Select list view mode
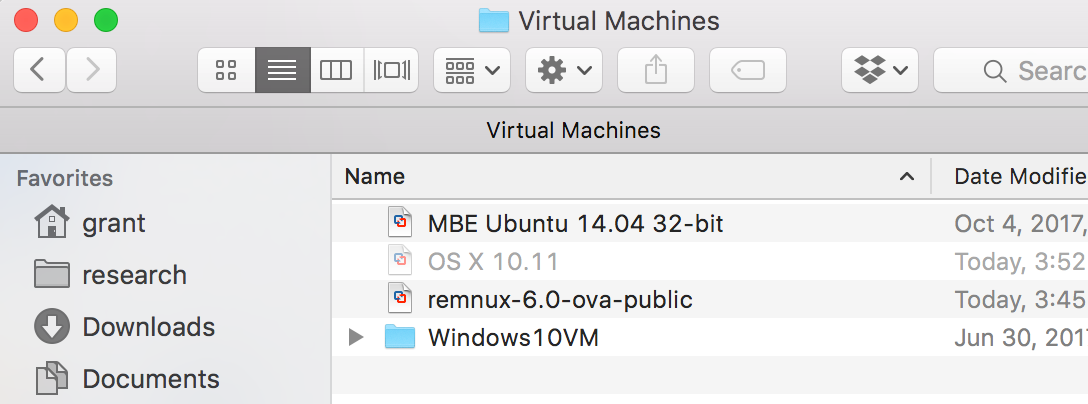Image resolution: width=1088 pixels, height=404 pixels. (x=282, y=69)
